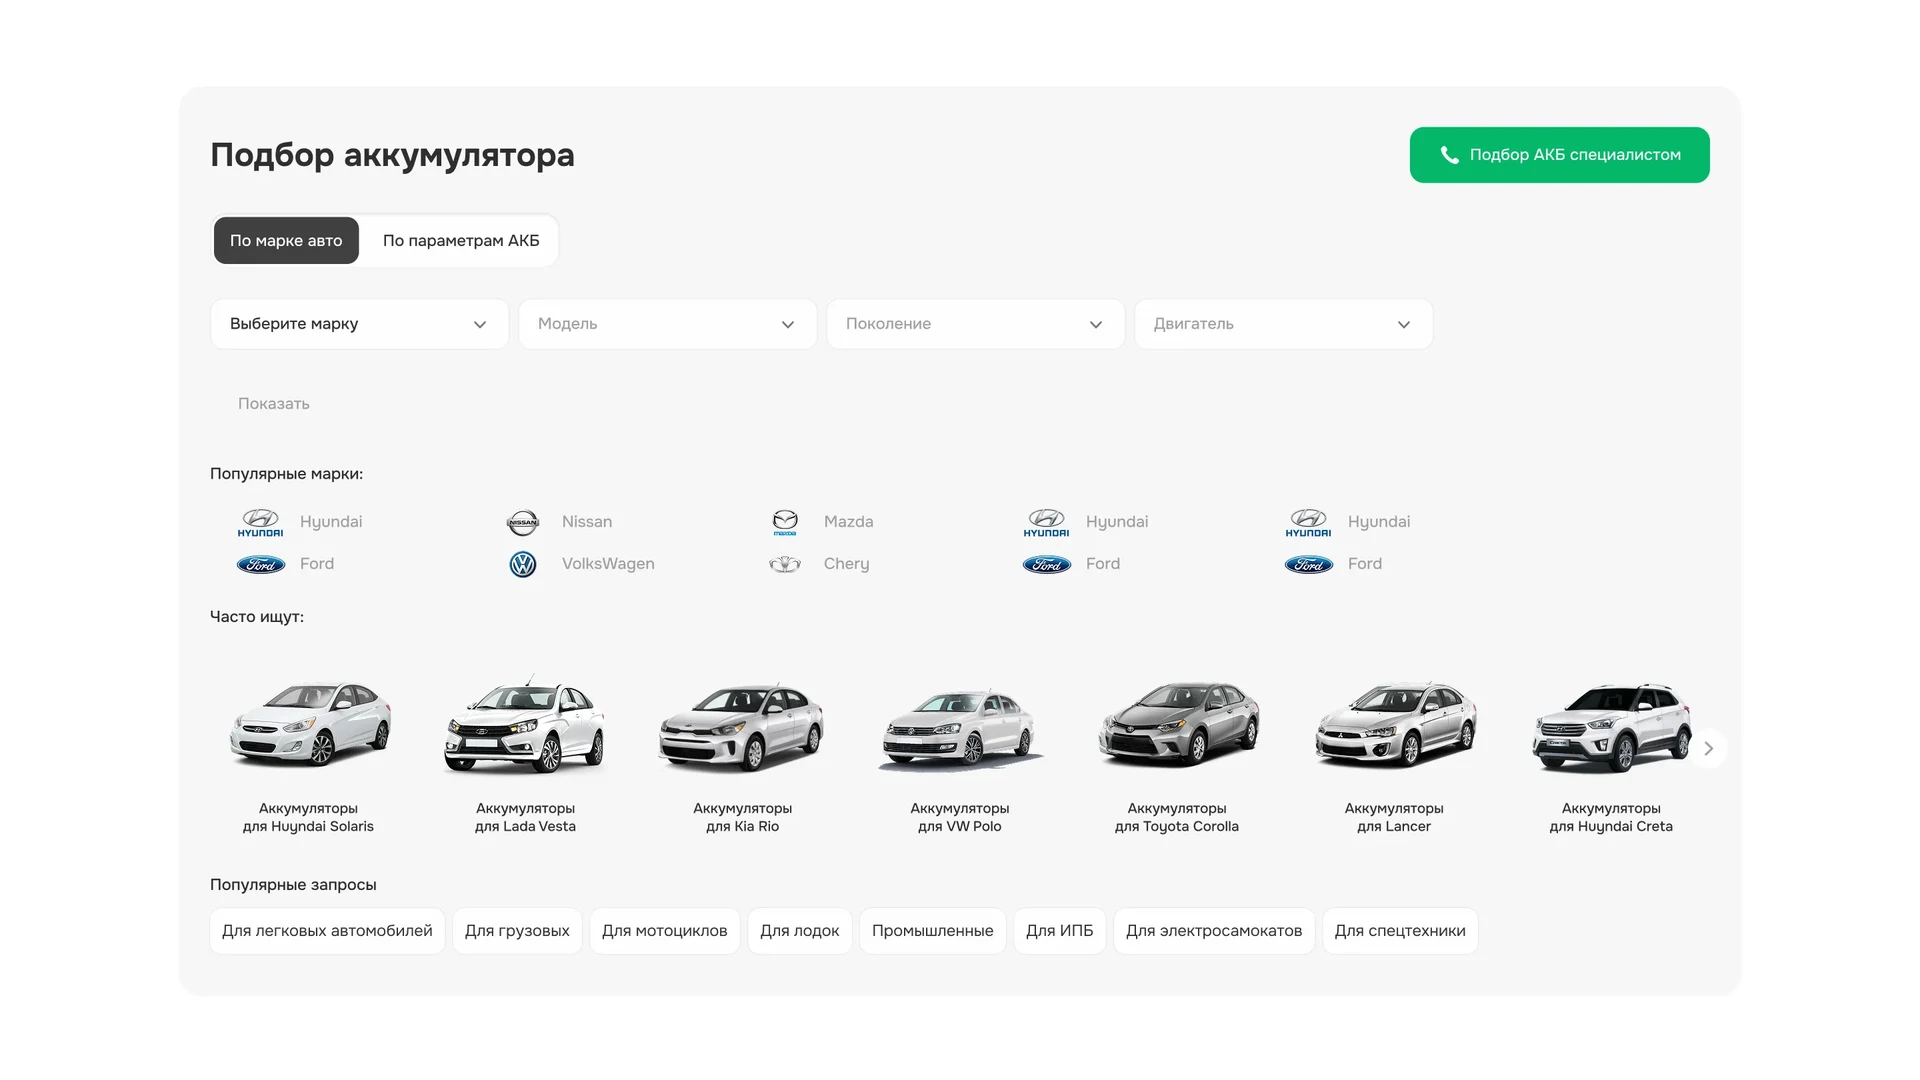Choose the Mazda brand logo

click(x=785, y=522)
